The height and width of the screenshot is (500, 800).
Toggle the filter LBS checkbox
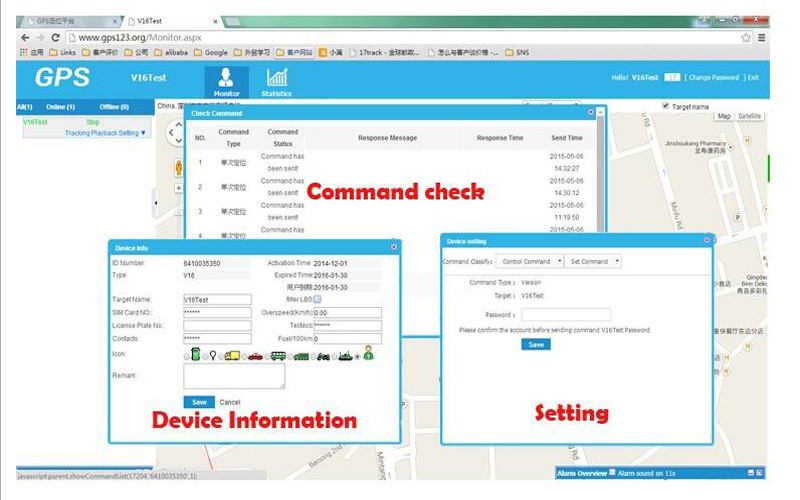(x=317, y=299)
